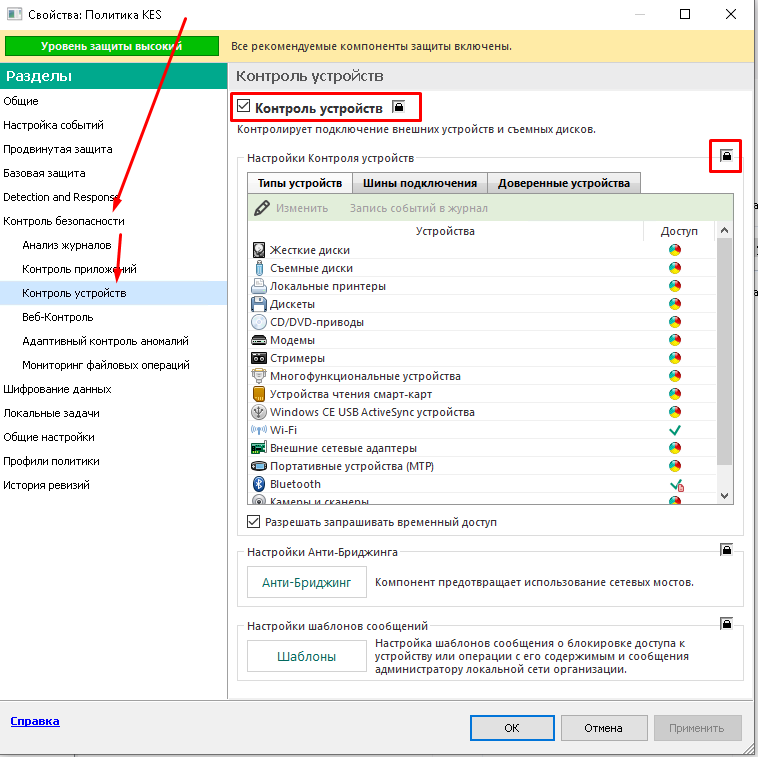Image resolution: width=758 pixels, height=757 pixels.
Task: Click Запись событий в журнал toolbar item
Action: pos(419,208)
